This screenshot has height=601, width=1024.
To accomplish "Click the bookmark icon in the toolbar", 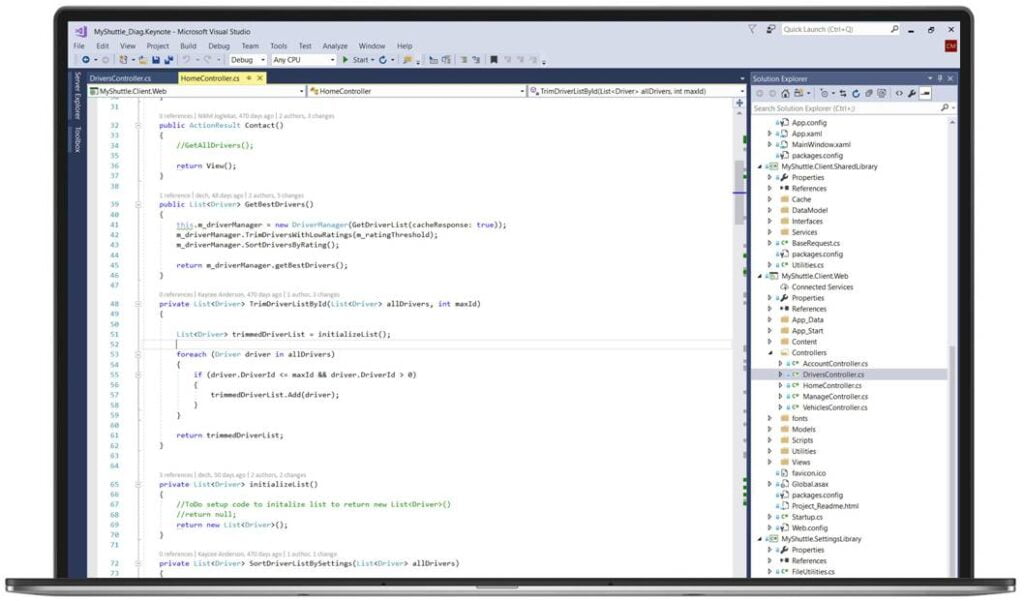I will click(494, 59).
